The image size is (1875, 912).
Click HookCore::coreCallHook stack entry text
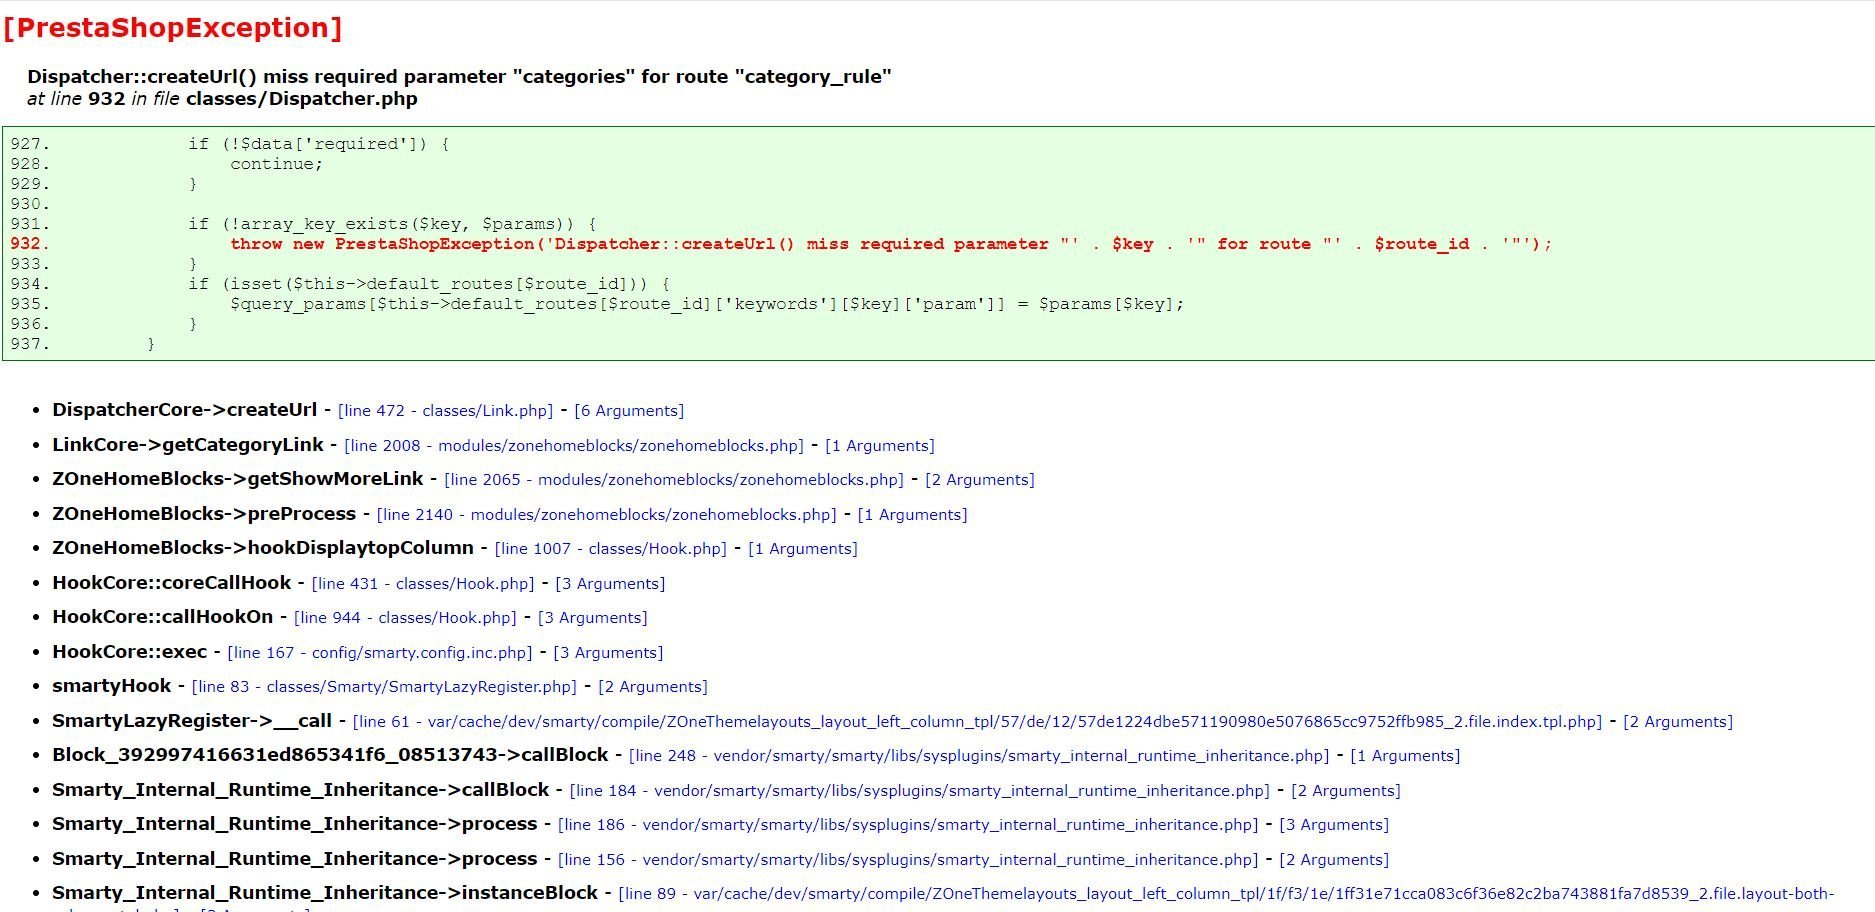172,583
